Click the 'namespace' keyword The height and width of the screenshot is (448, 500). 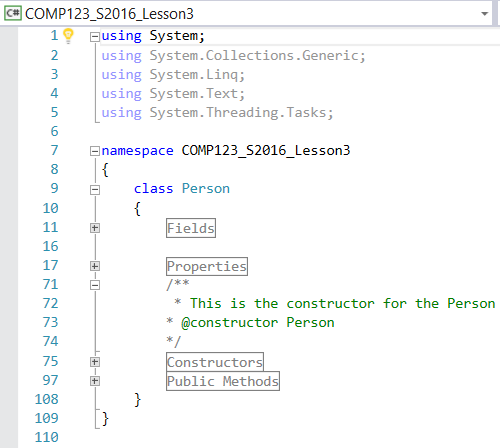(x=137, y=151)
